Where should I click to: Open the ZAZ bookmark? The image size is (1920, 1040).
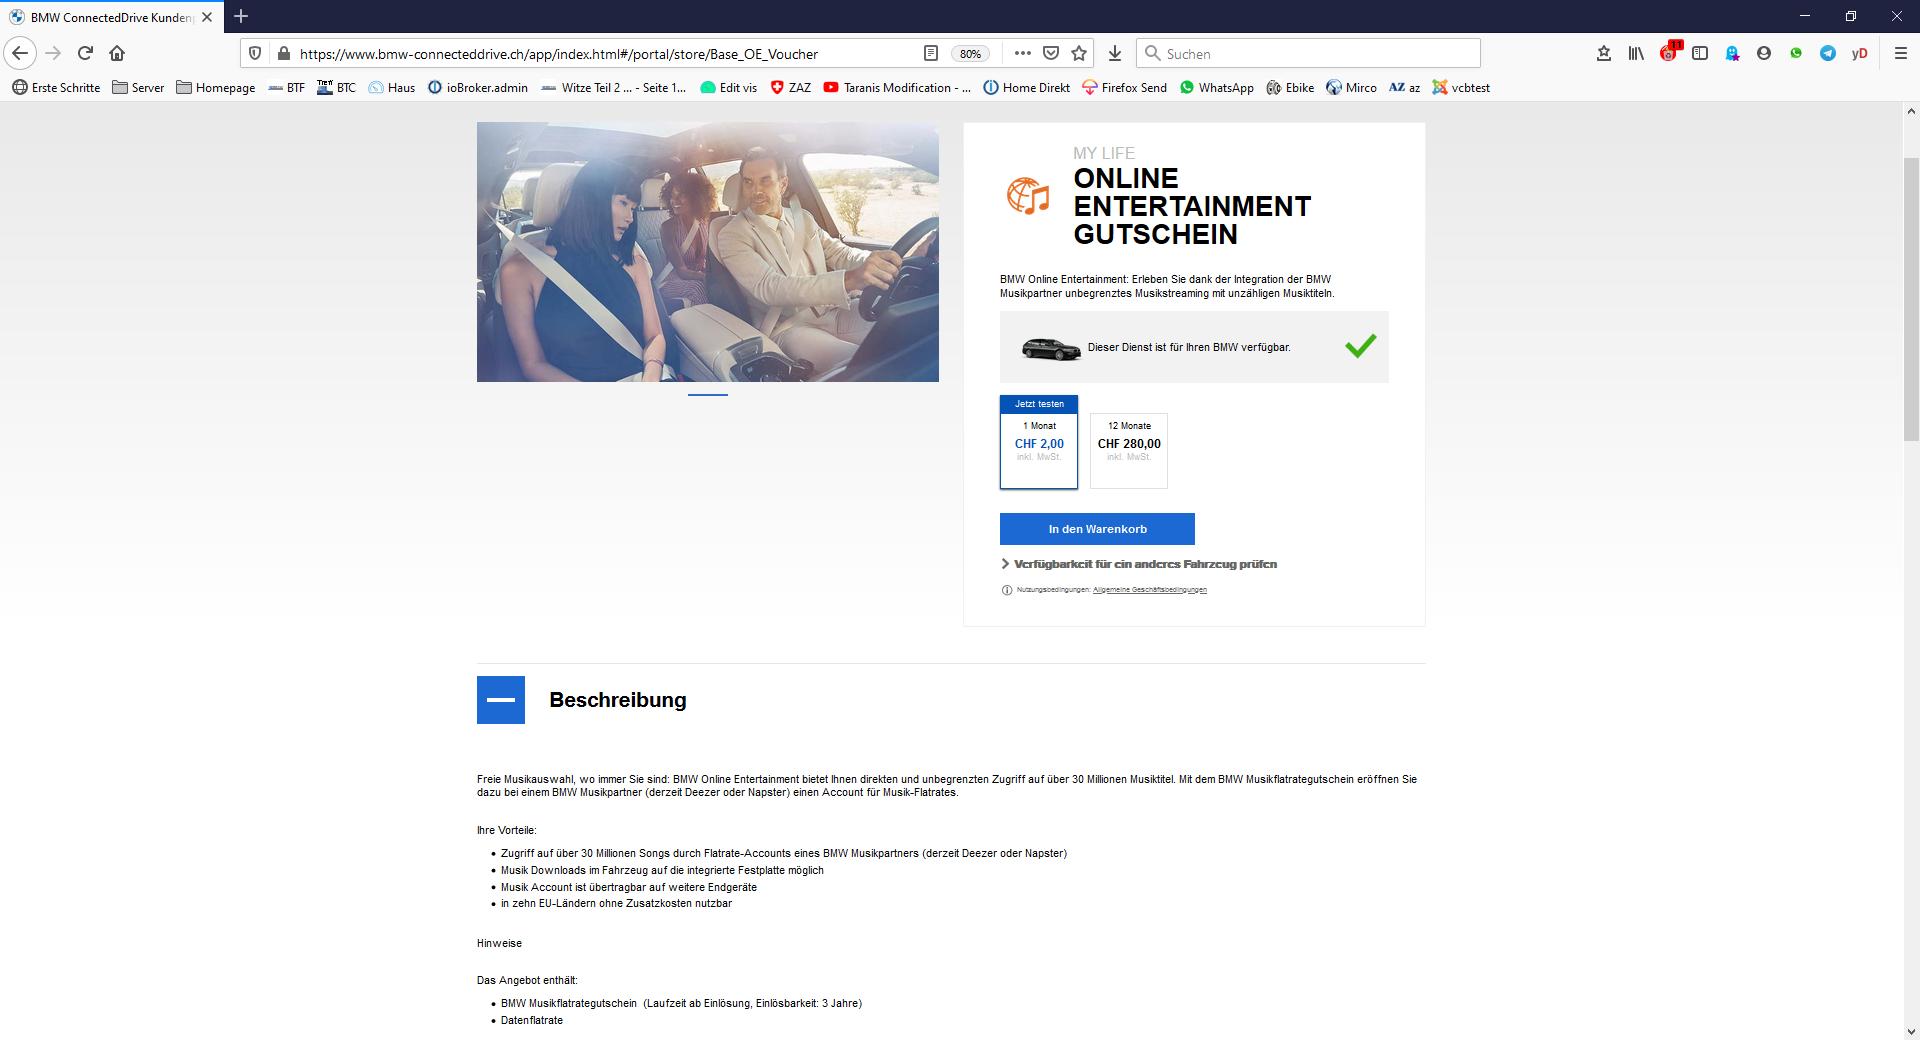(x=790, y=88)
